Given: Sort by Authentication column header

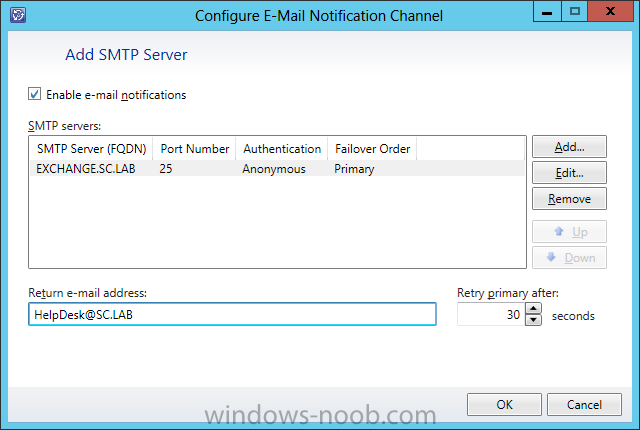Looking at the screenshot, I should (x=282, y=149).
